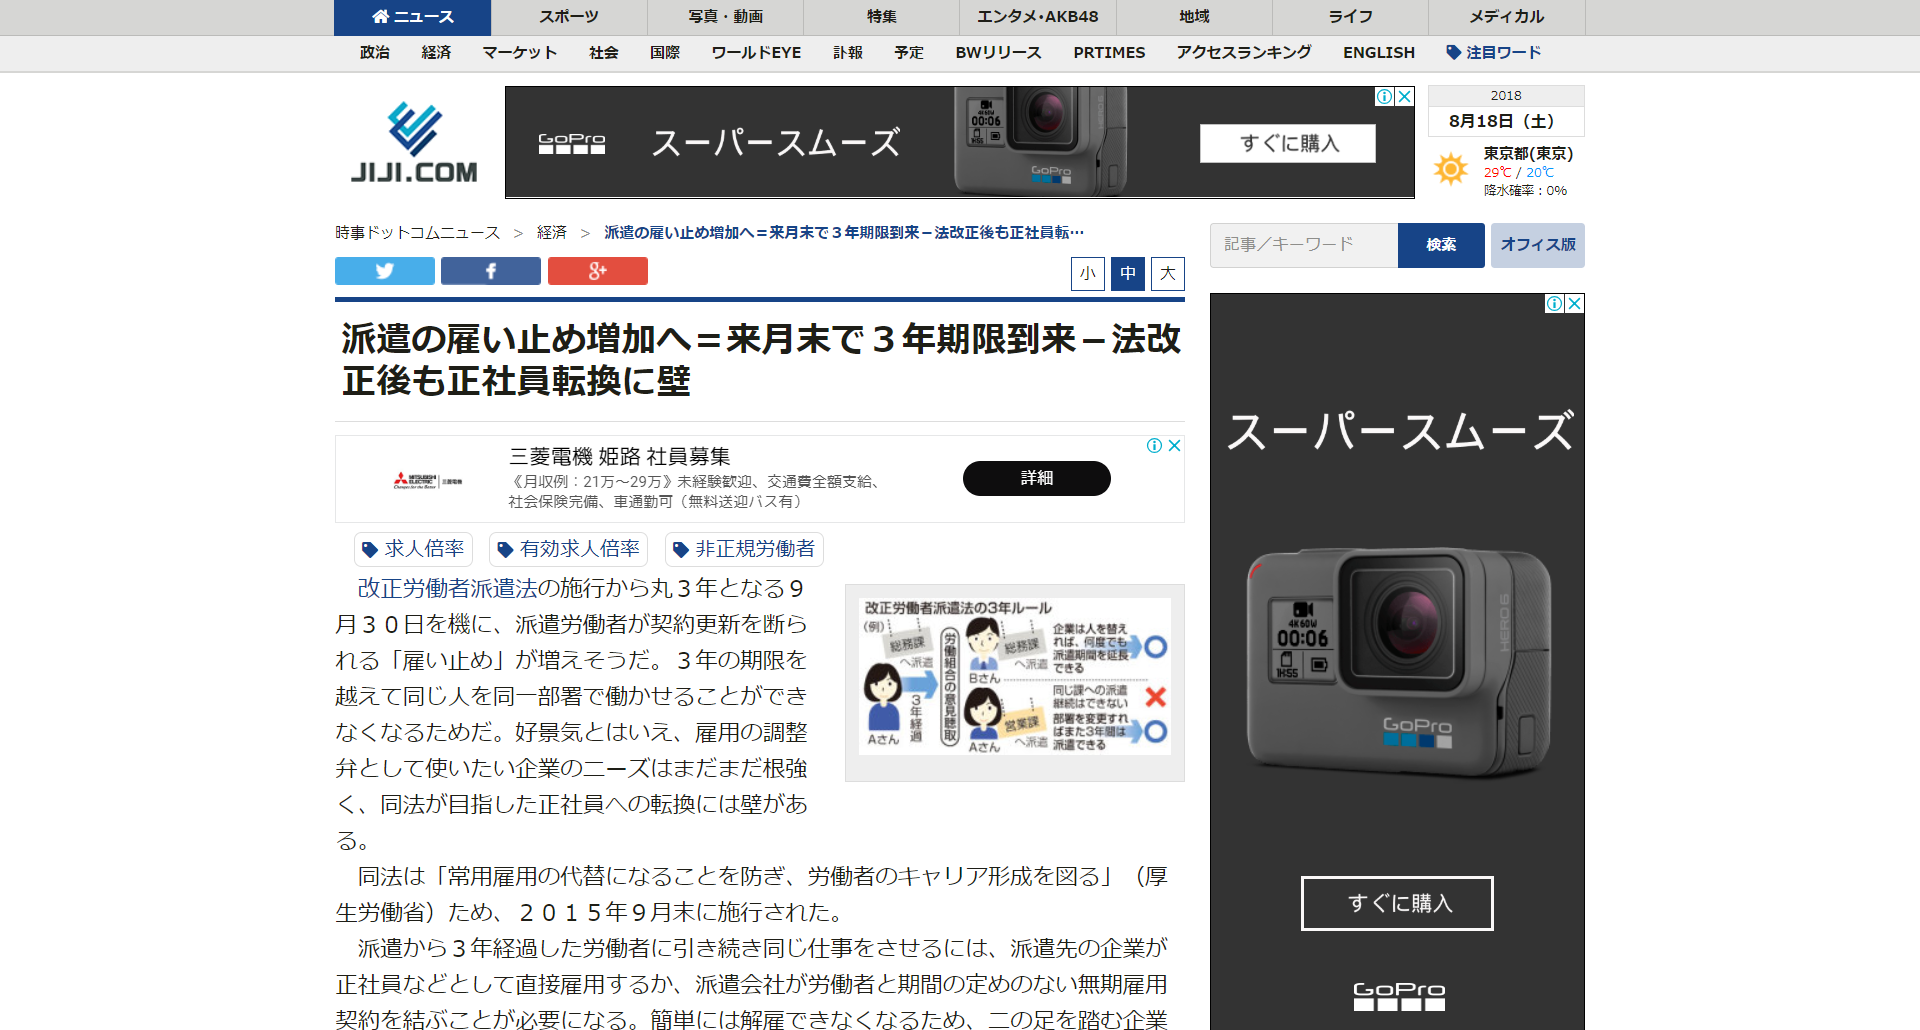Screen dimensions: 1920x1030
Task: Close the Mitsubishi Electric job ad
Action: coord(1175,446)
